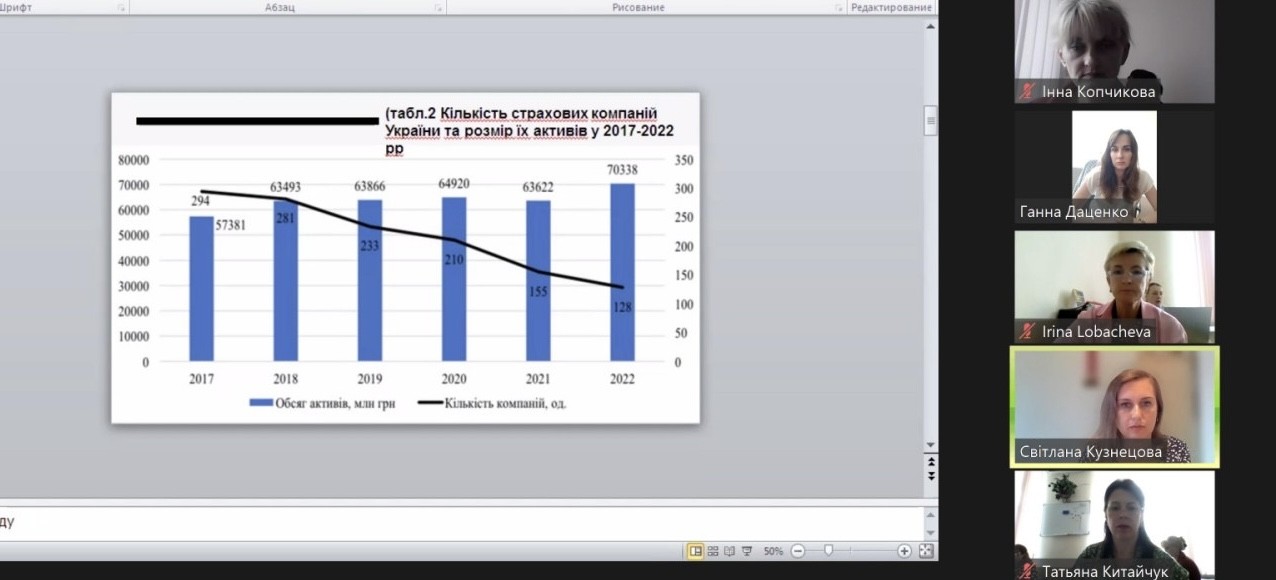Open Slide Sorter view
This screenshot has height=580, width=1276.
click(x=713, y=551)
